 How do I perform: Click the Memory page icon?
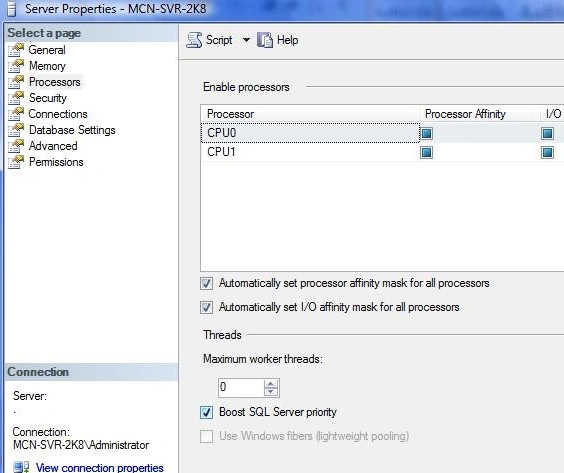pos(16,66)
